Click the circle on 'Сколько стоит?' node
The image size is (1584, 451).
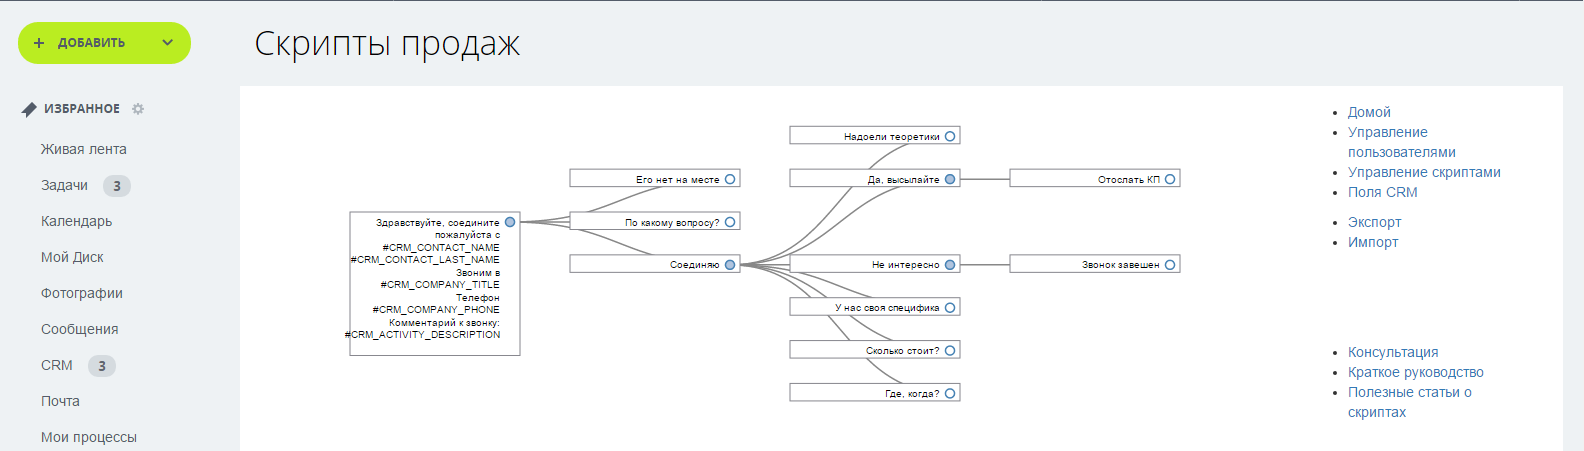(950, 350)
